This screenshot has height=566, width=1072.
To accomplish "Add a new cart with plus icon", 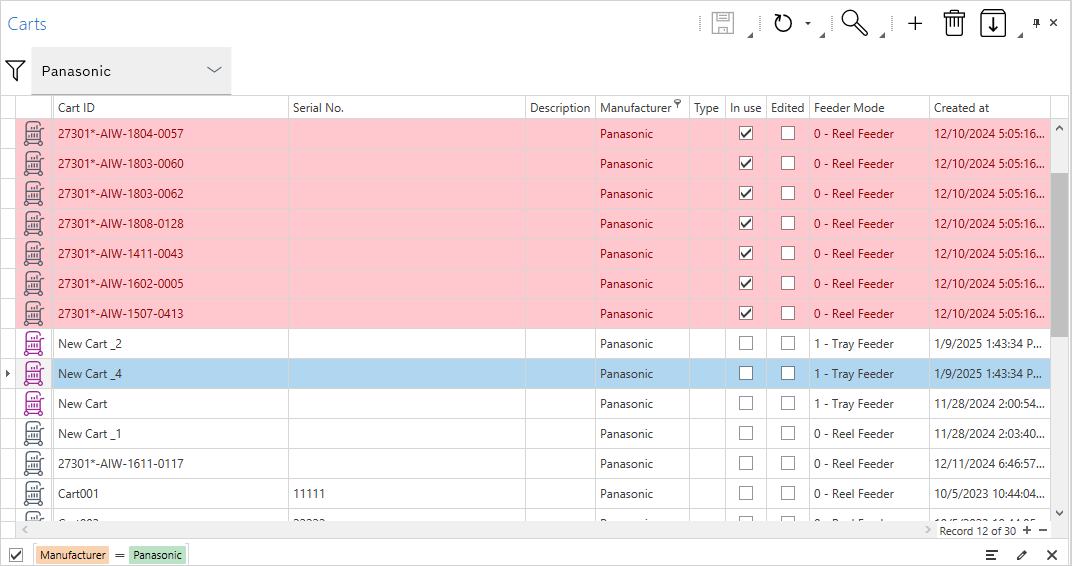I will pyautogui.click(x=915, y=23).
